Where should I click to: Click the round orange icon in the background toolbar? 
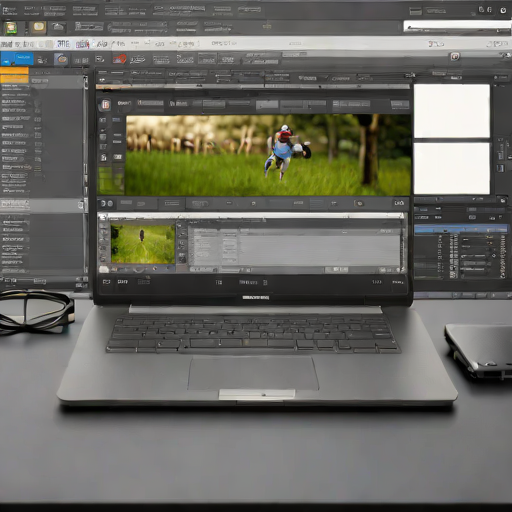click(x=61, y=59)
